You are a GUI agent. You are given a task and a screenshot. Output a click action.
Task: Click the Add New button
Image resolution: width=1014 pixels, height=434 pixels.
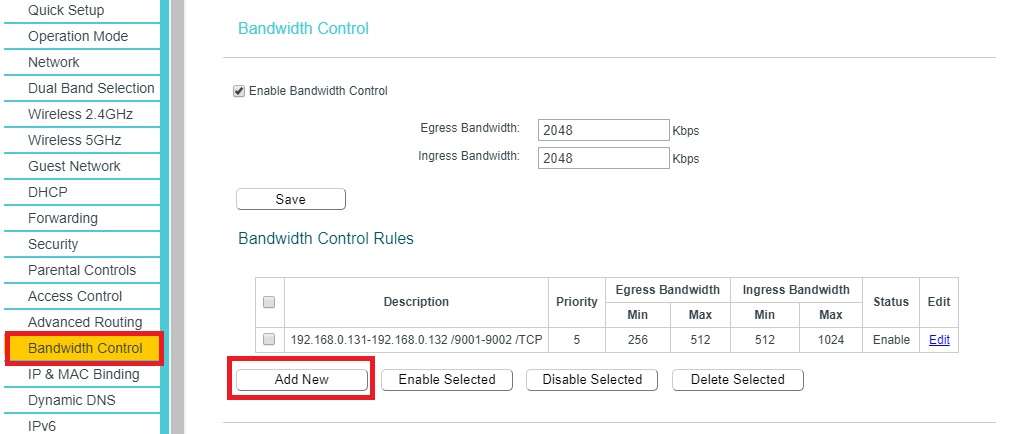[x=302, y=380]
